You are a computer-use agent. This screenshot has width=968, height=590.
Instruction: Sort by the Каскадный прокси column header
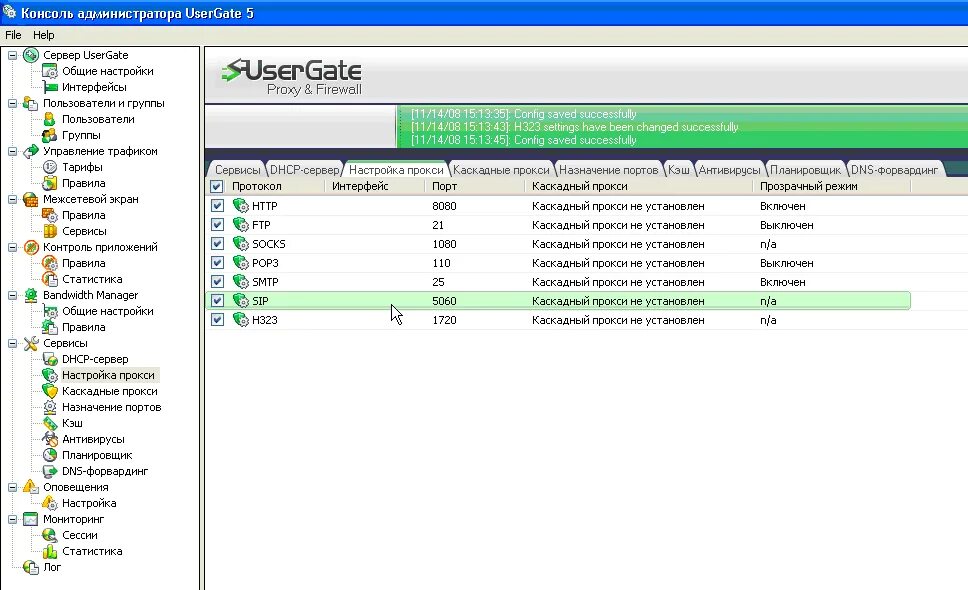point(638,186)
